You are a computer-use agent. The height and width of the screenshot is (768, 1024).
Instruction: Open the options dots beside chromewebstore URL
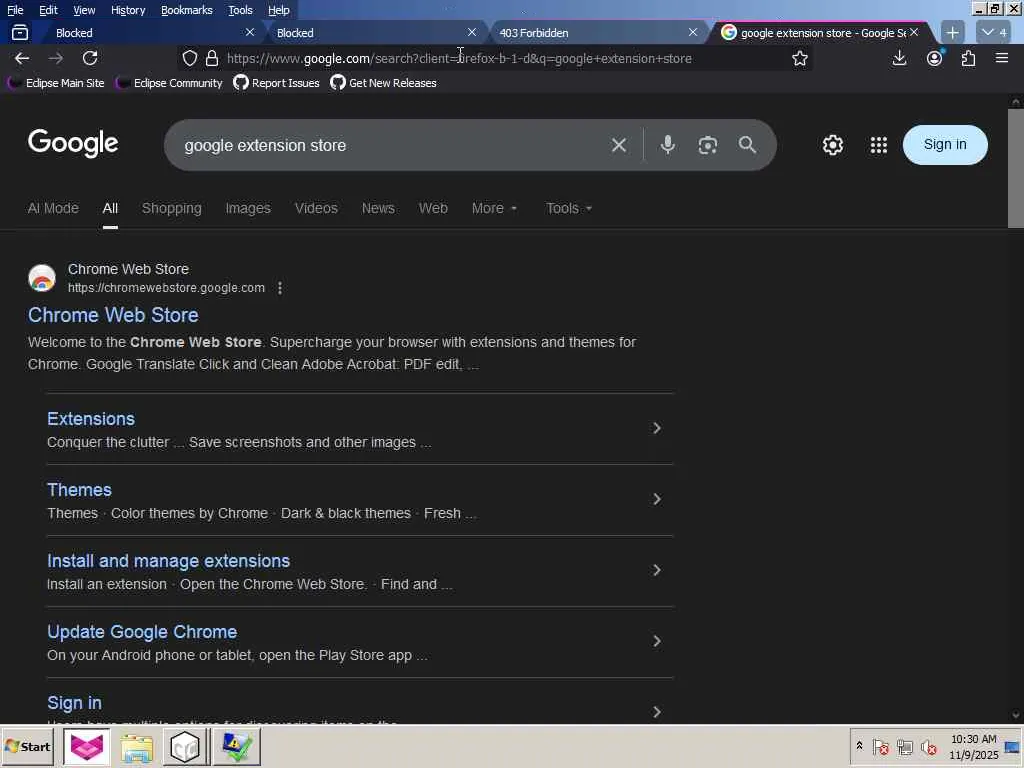280,288
